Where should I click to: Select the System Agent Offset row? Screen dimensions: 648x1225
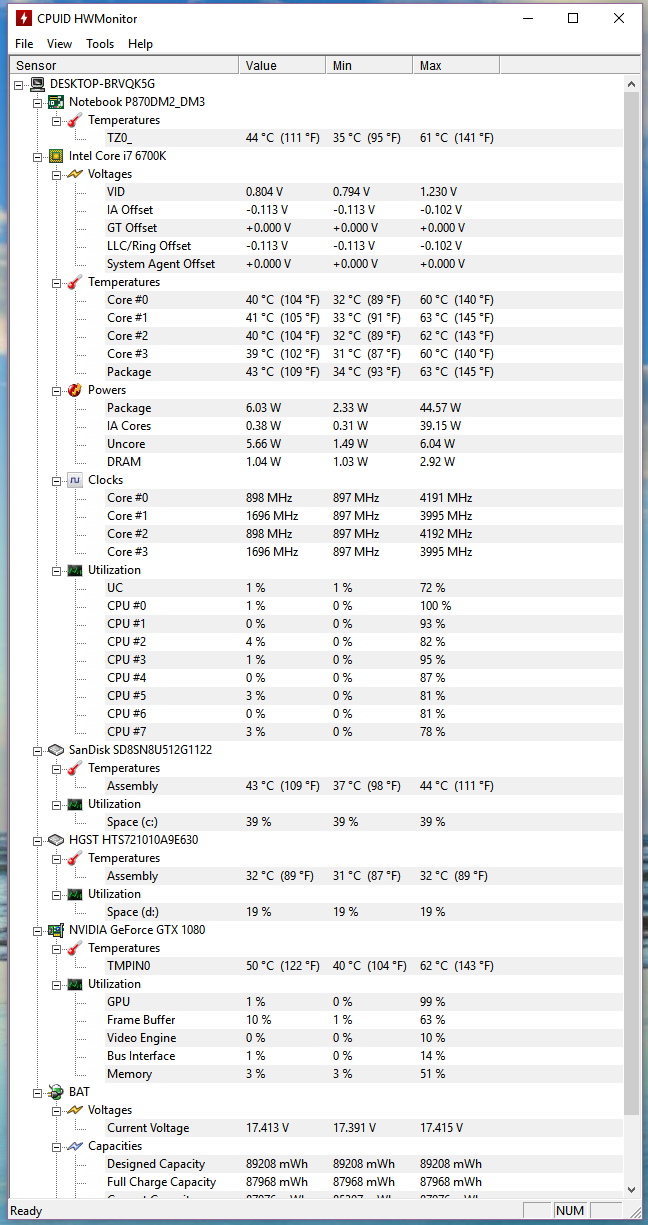click(364, 264)
